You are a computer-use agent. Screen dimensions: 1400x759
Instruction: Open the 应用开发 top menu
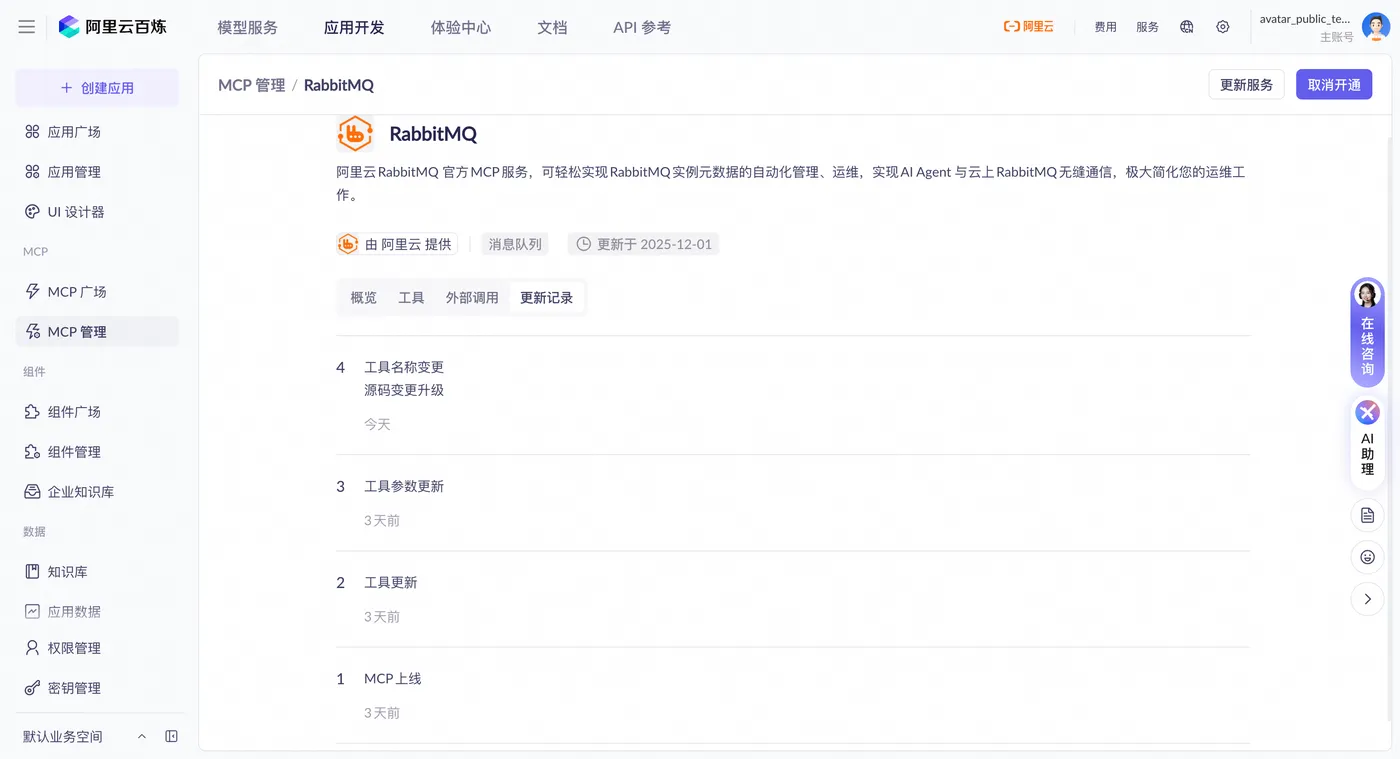pos(354,27)
